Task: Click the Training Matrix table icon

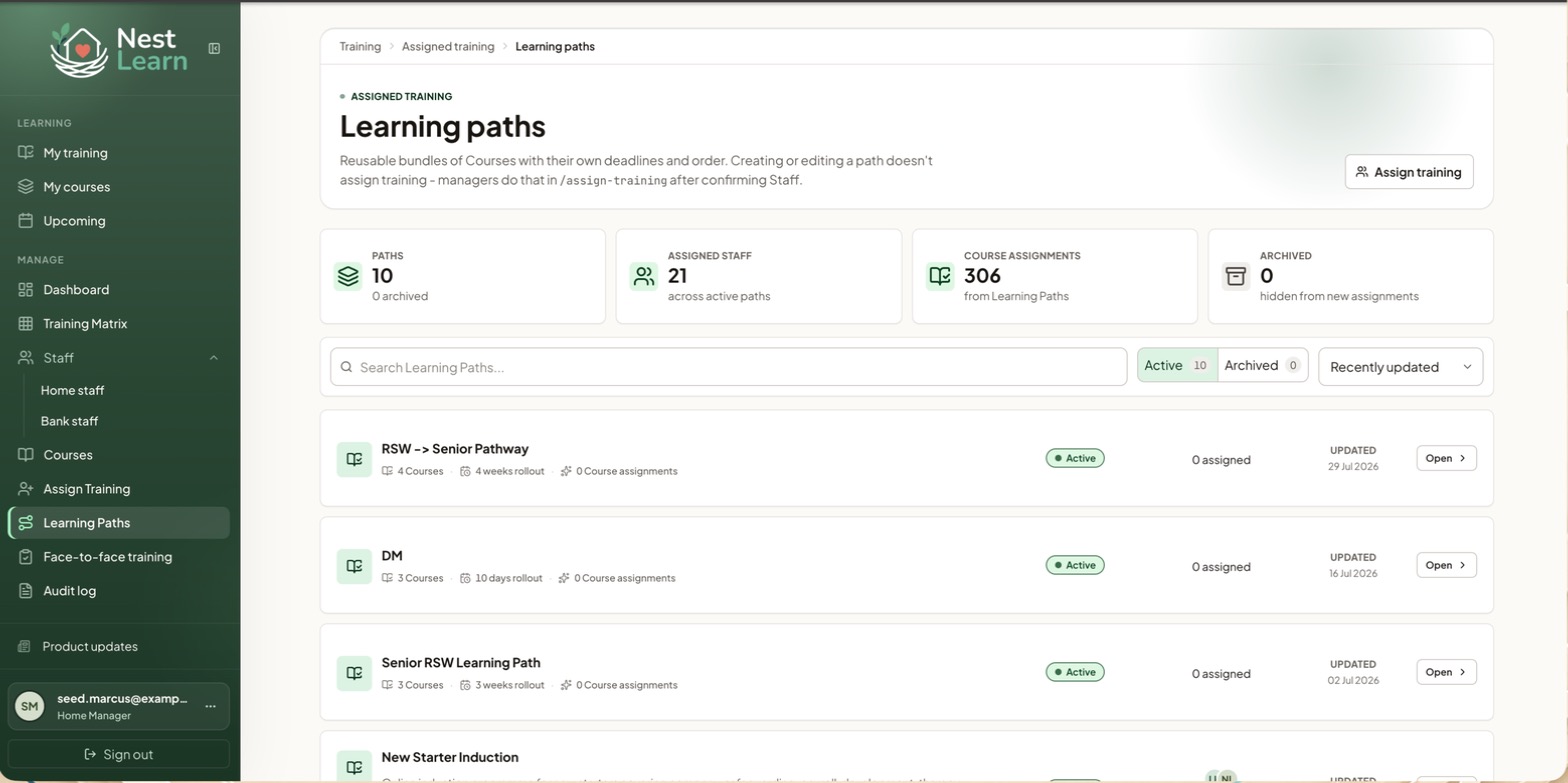Action: point(26,324)
